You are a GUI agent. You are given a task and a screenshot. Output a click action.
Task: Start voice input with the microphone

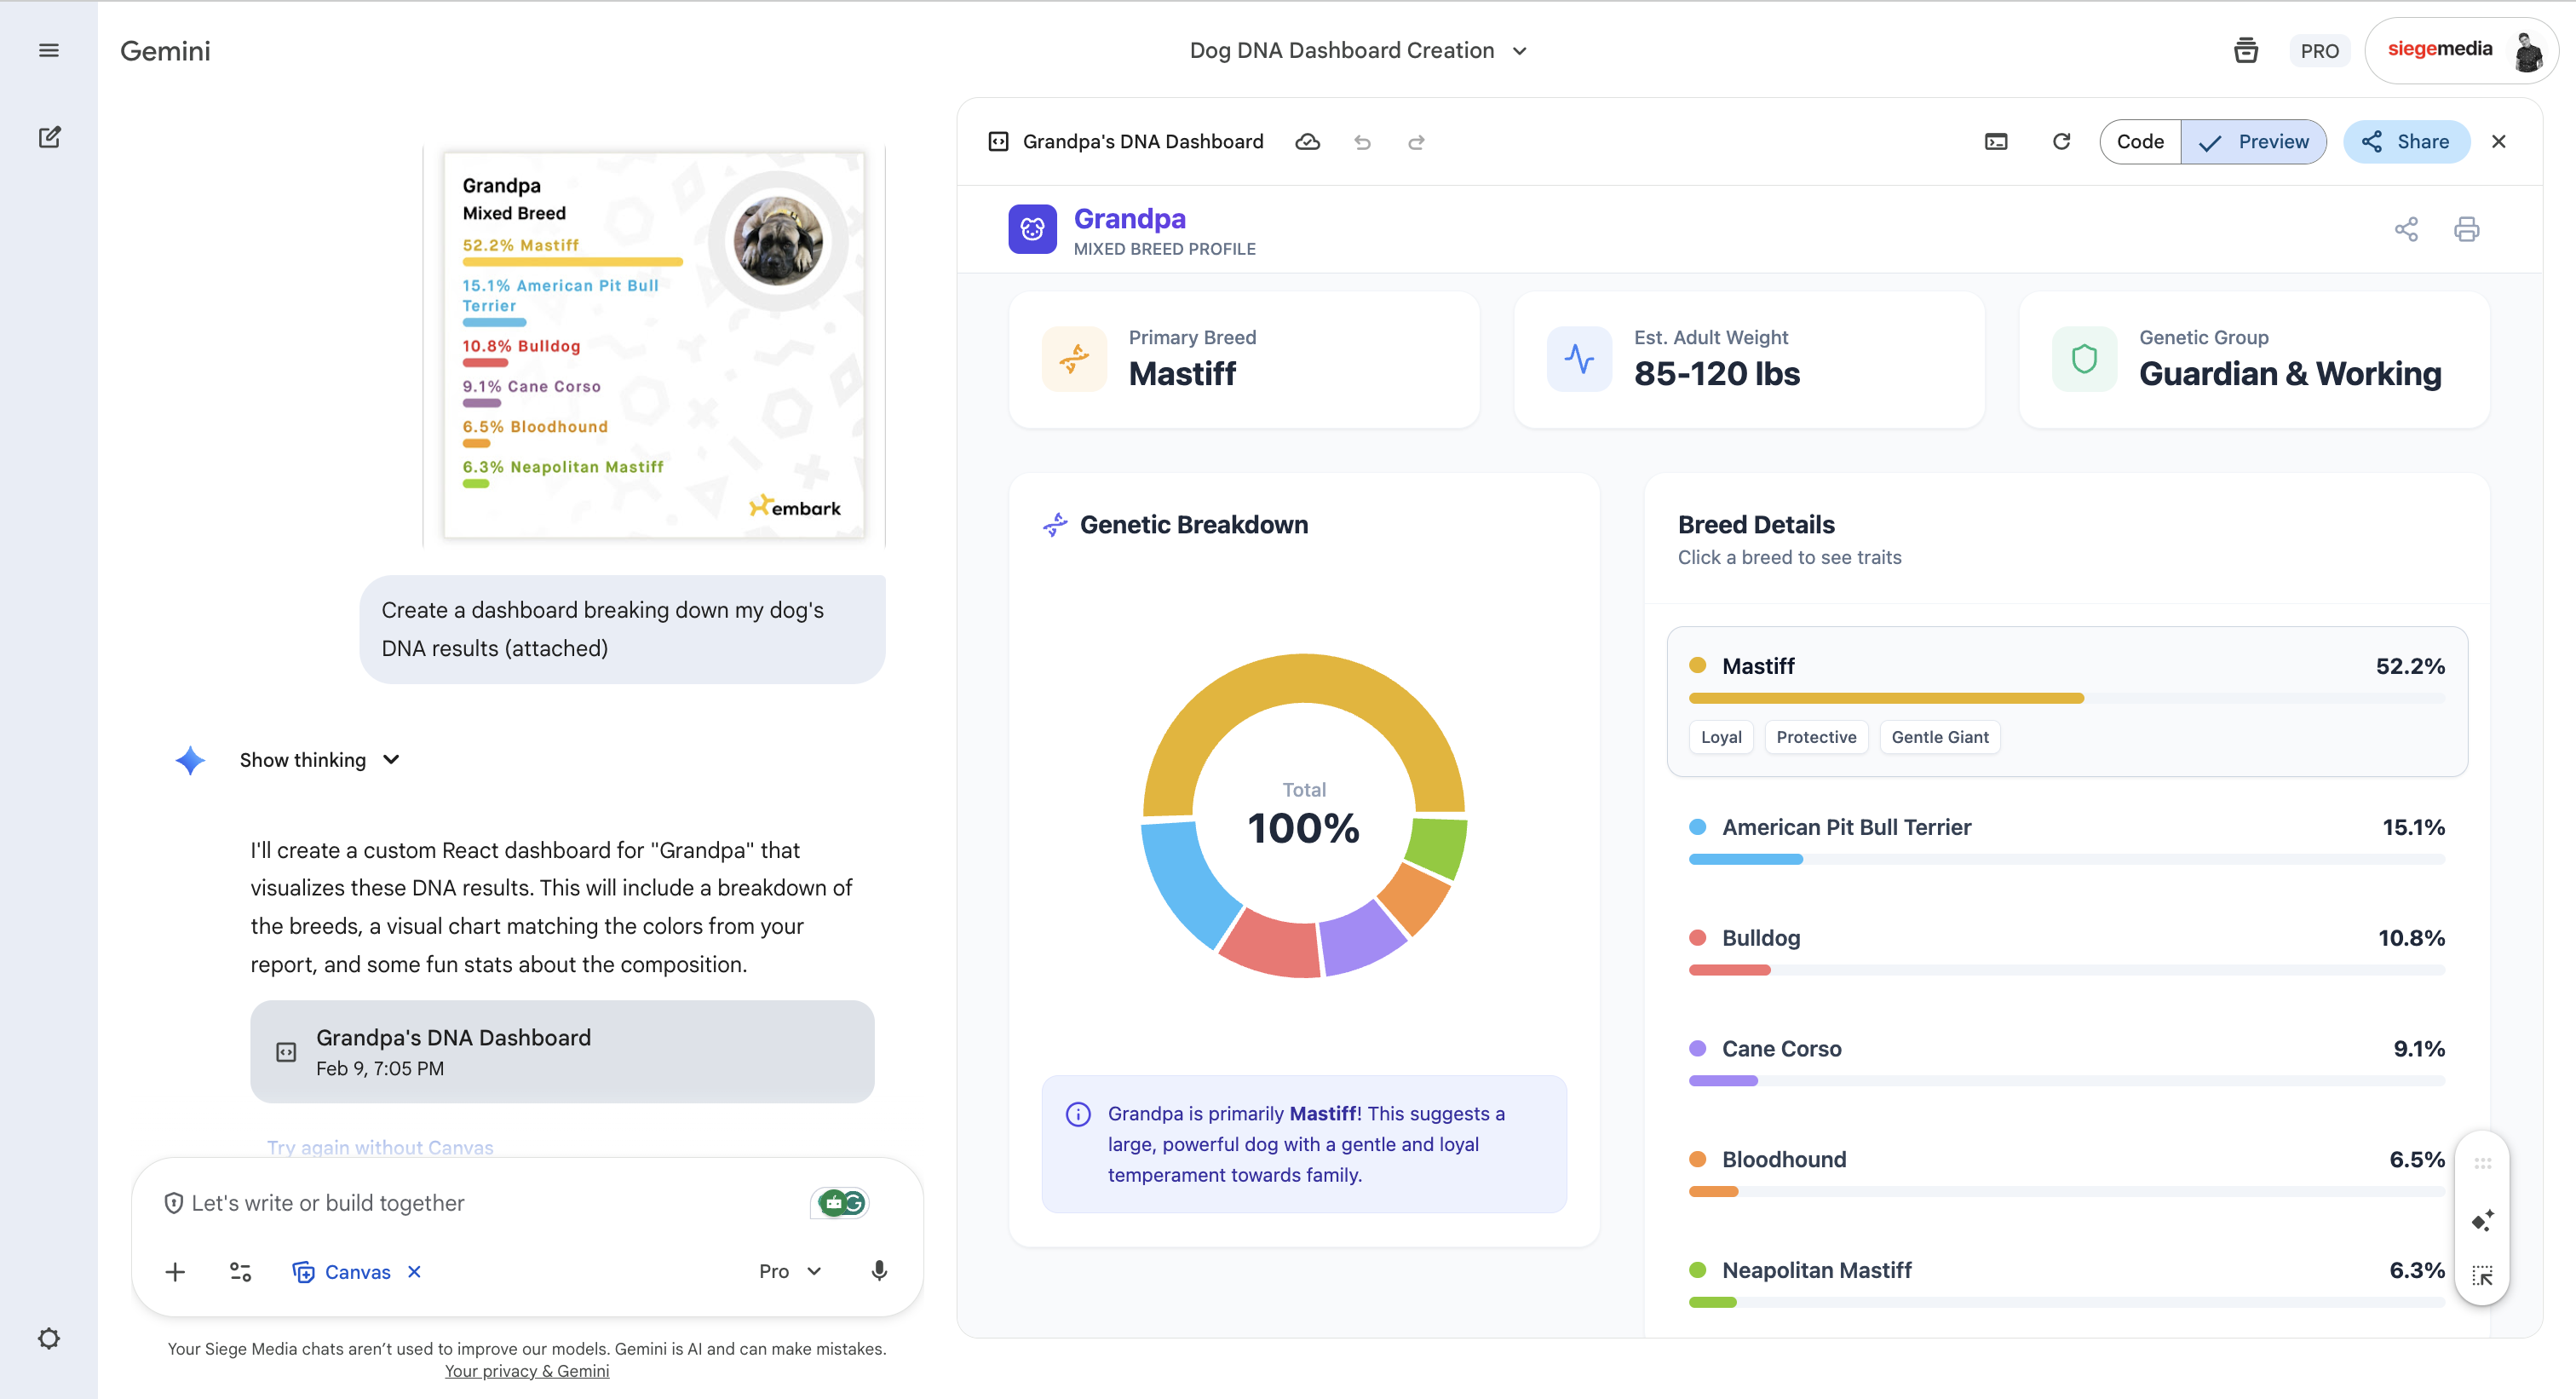coord(879,1271)
